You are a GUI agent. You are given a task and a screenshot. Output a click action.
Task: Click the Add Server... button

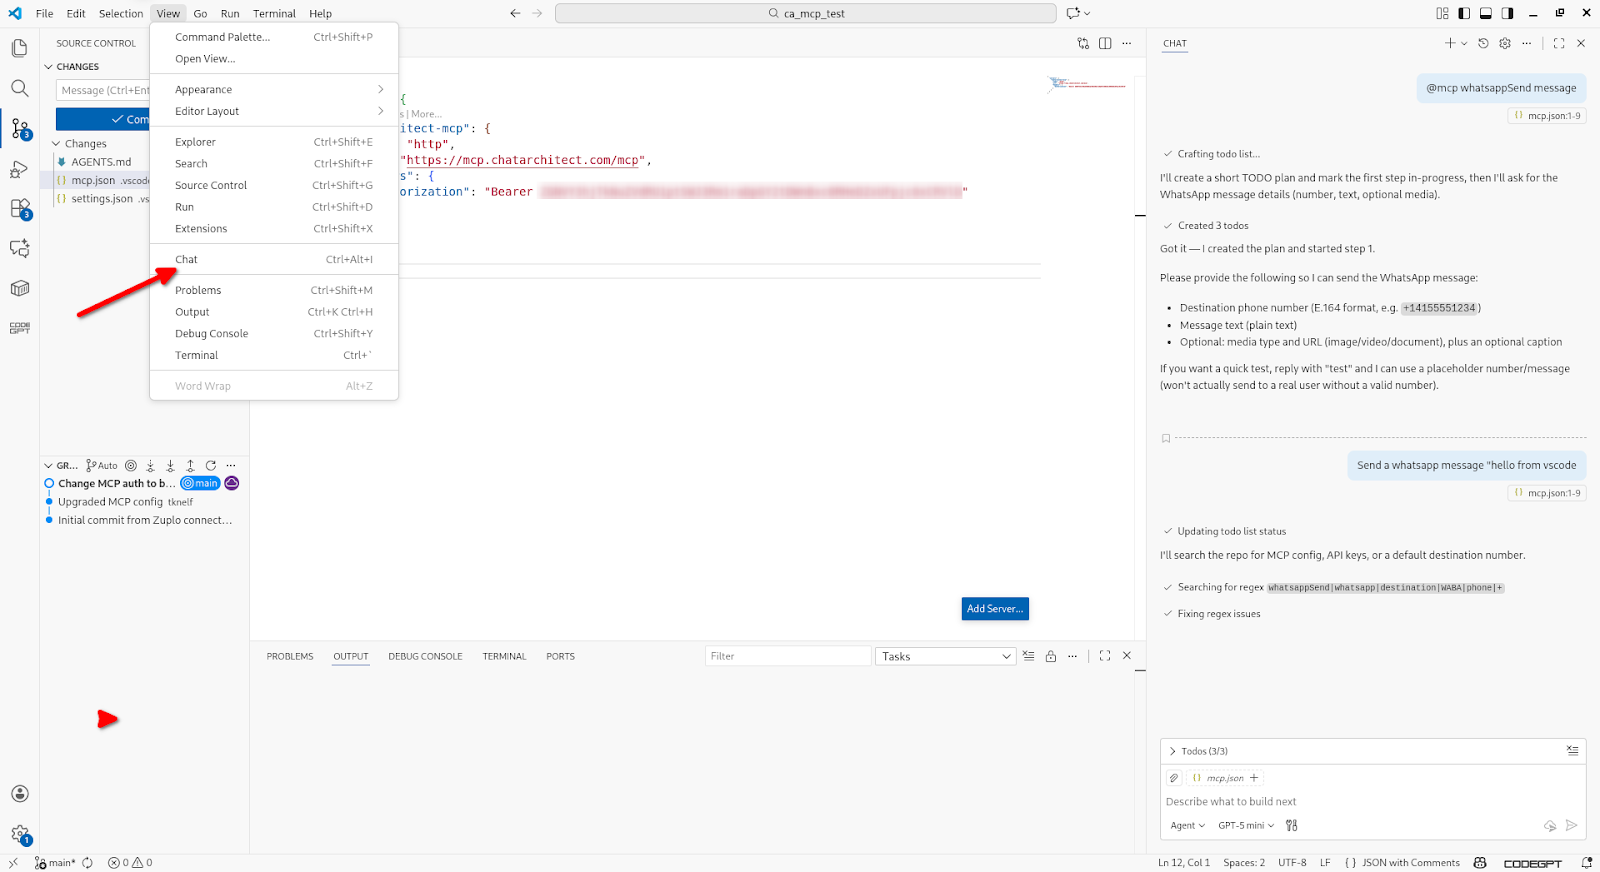coord(995,608)
